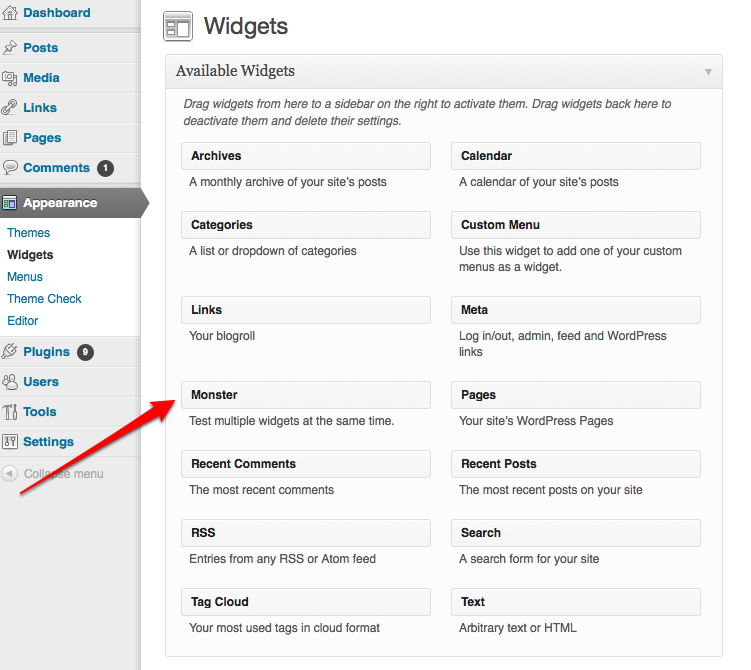Click the Links chain icon
The image size is (751, 670).
(10, 108)
